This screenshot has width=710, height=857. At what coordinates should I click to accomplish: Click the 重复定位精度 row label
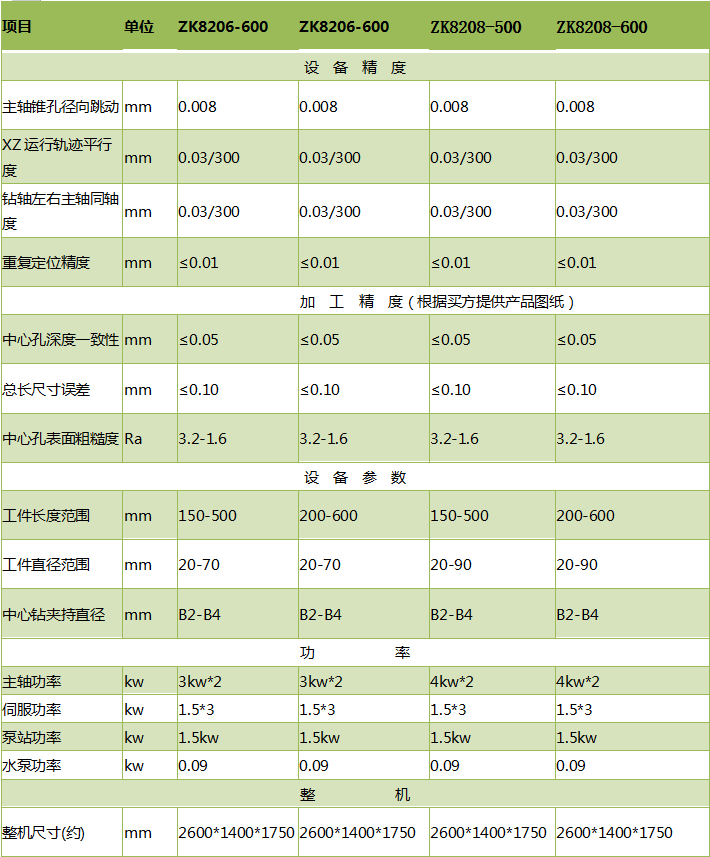pos(46,263)
